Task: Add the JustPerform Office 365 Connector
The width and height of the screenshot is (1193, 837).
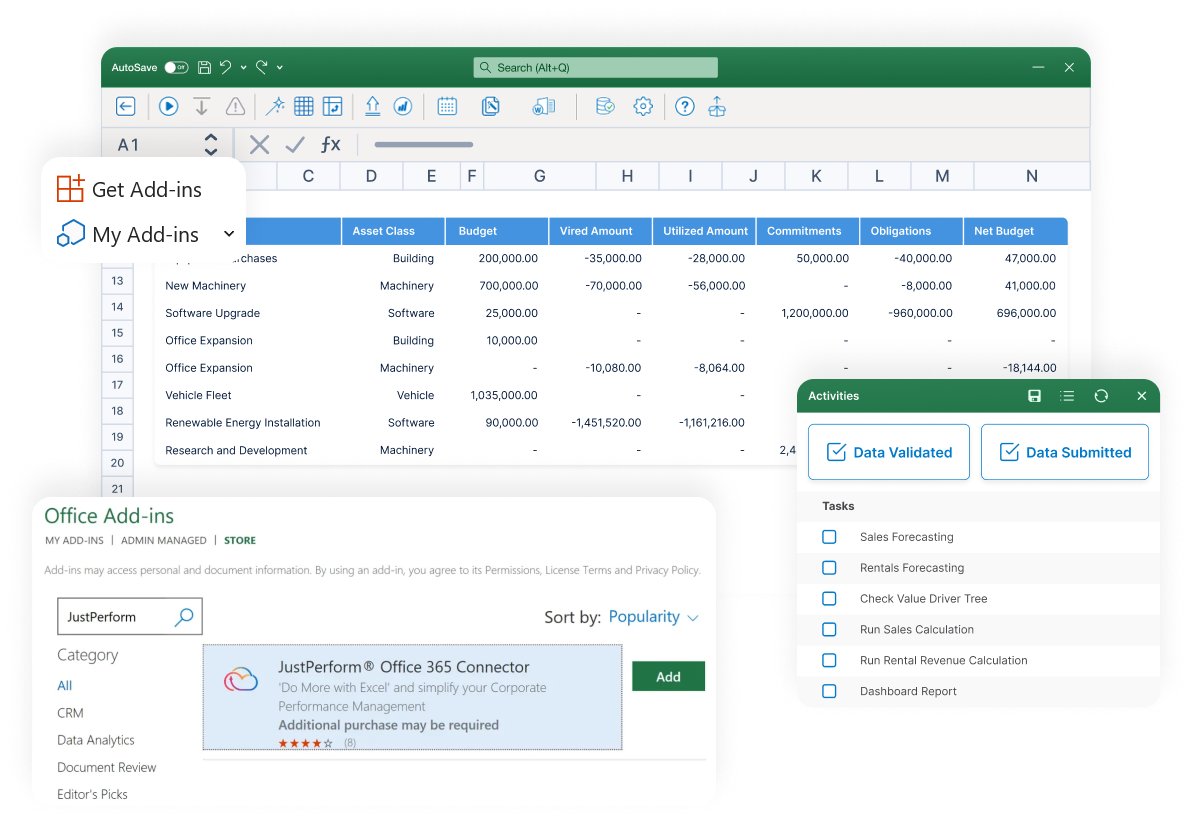Action: pyautogui.click(x=667, y=675)
